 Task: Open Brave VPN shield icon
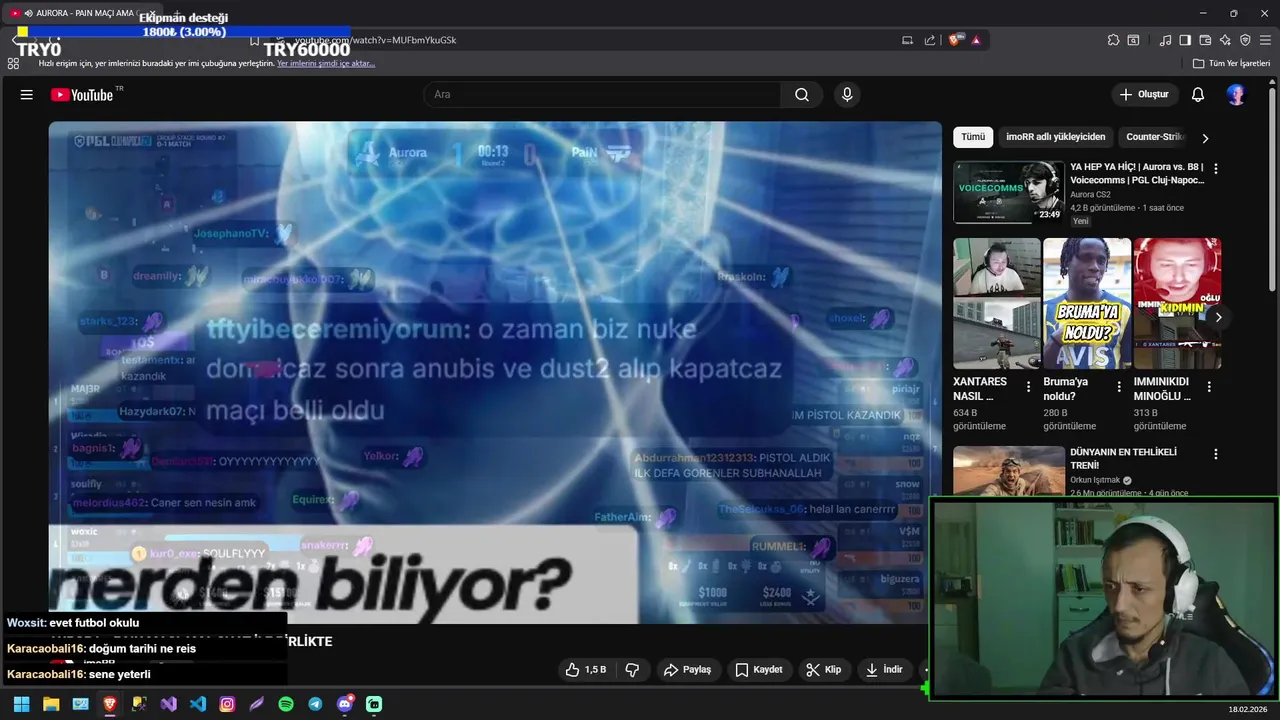pyautogui.click(x=1245, y=40)
